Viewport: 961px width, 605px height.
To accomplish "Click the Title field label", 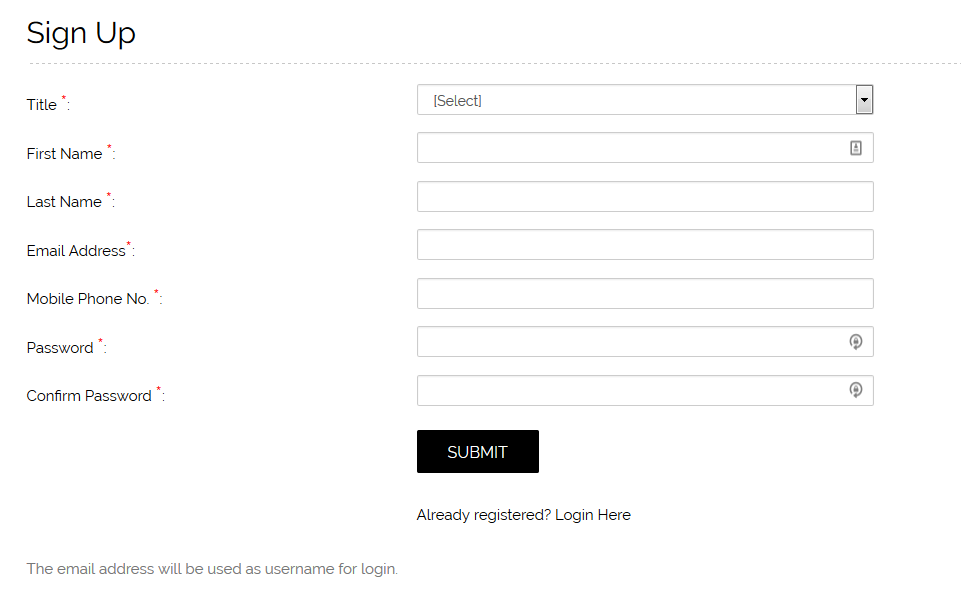I will tap(42, 105).
